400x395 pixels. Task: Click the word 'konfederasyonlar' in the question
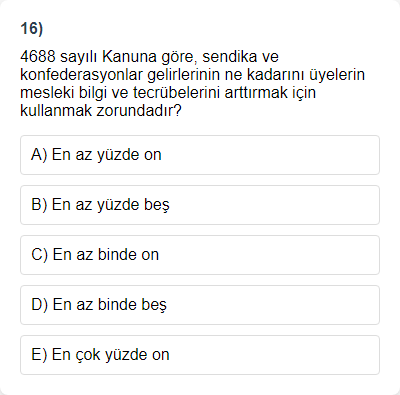(81, 75)
